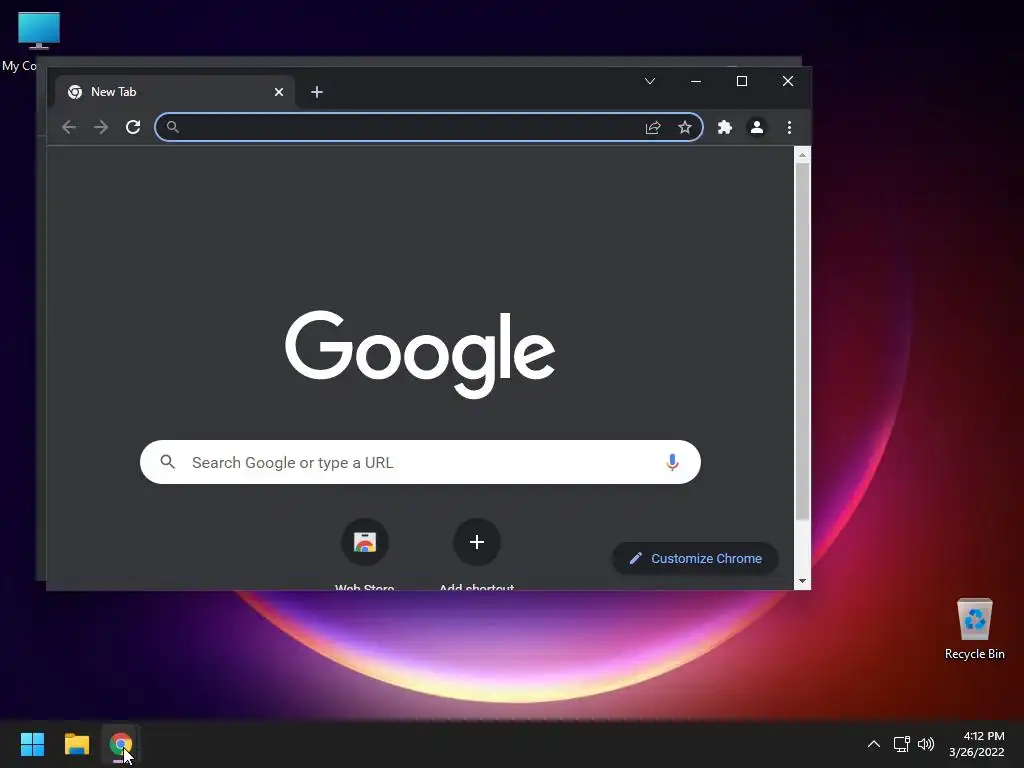Open the profile avatar menu
Image resolution: width=1024 pixels, height=768 pixels.
[757, 127]
